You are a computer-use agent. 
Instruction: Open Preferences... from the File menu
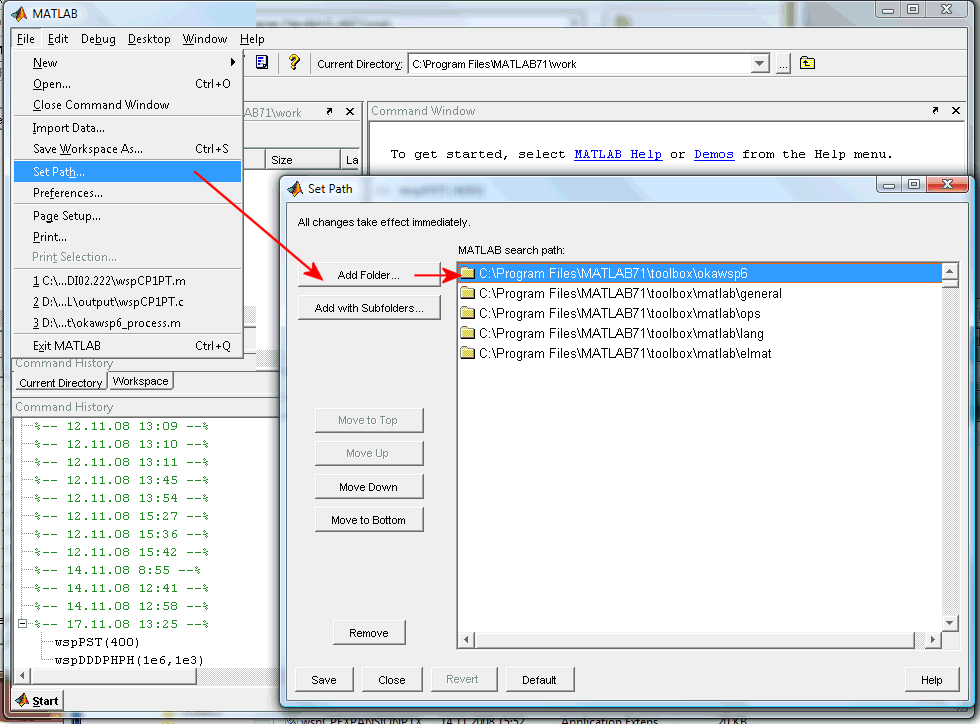pos(128,193)
